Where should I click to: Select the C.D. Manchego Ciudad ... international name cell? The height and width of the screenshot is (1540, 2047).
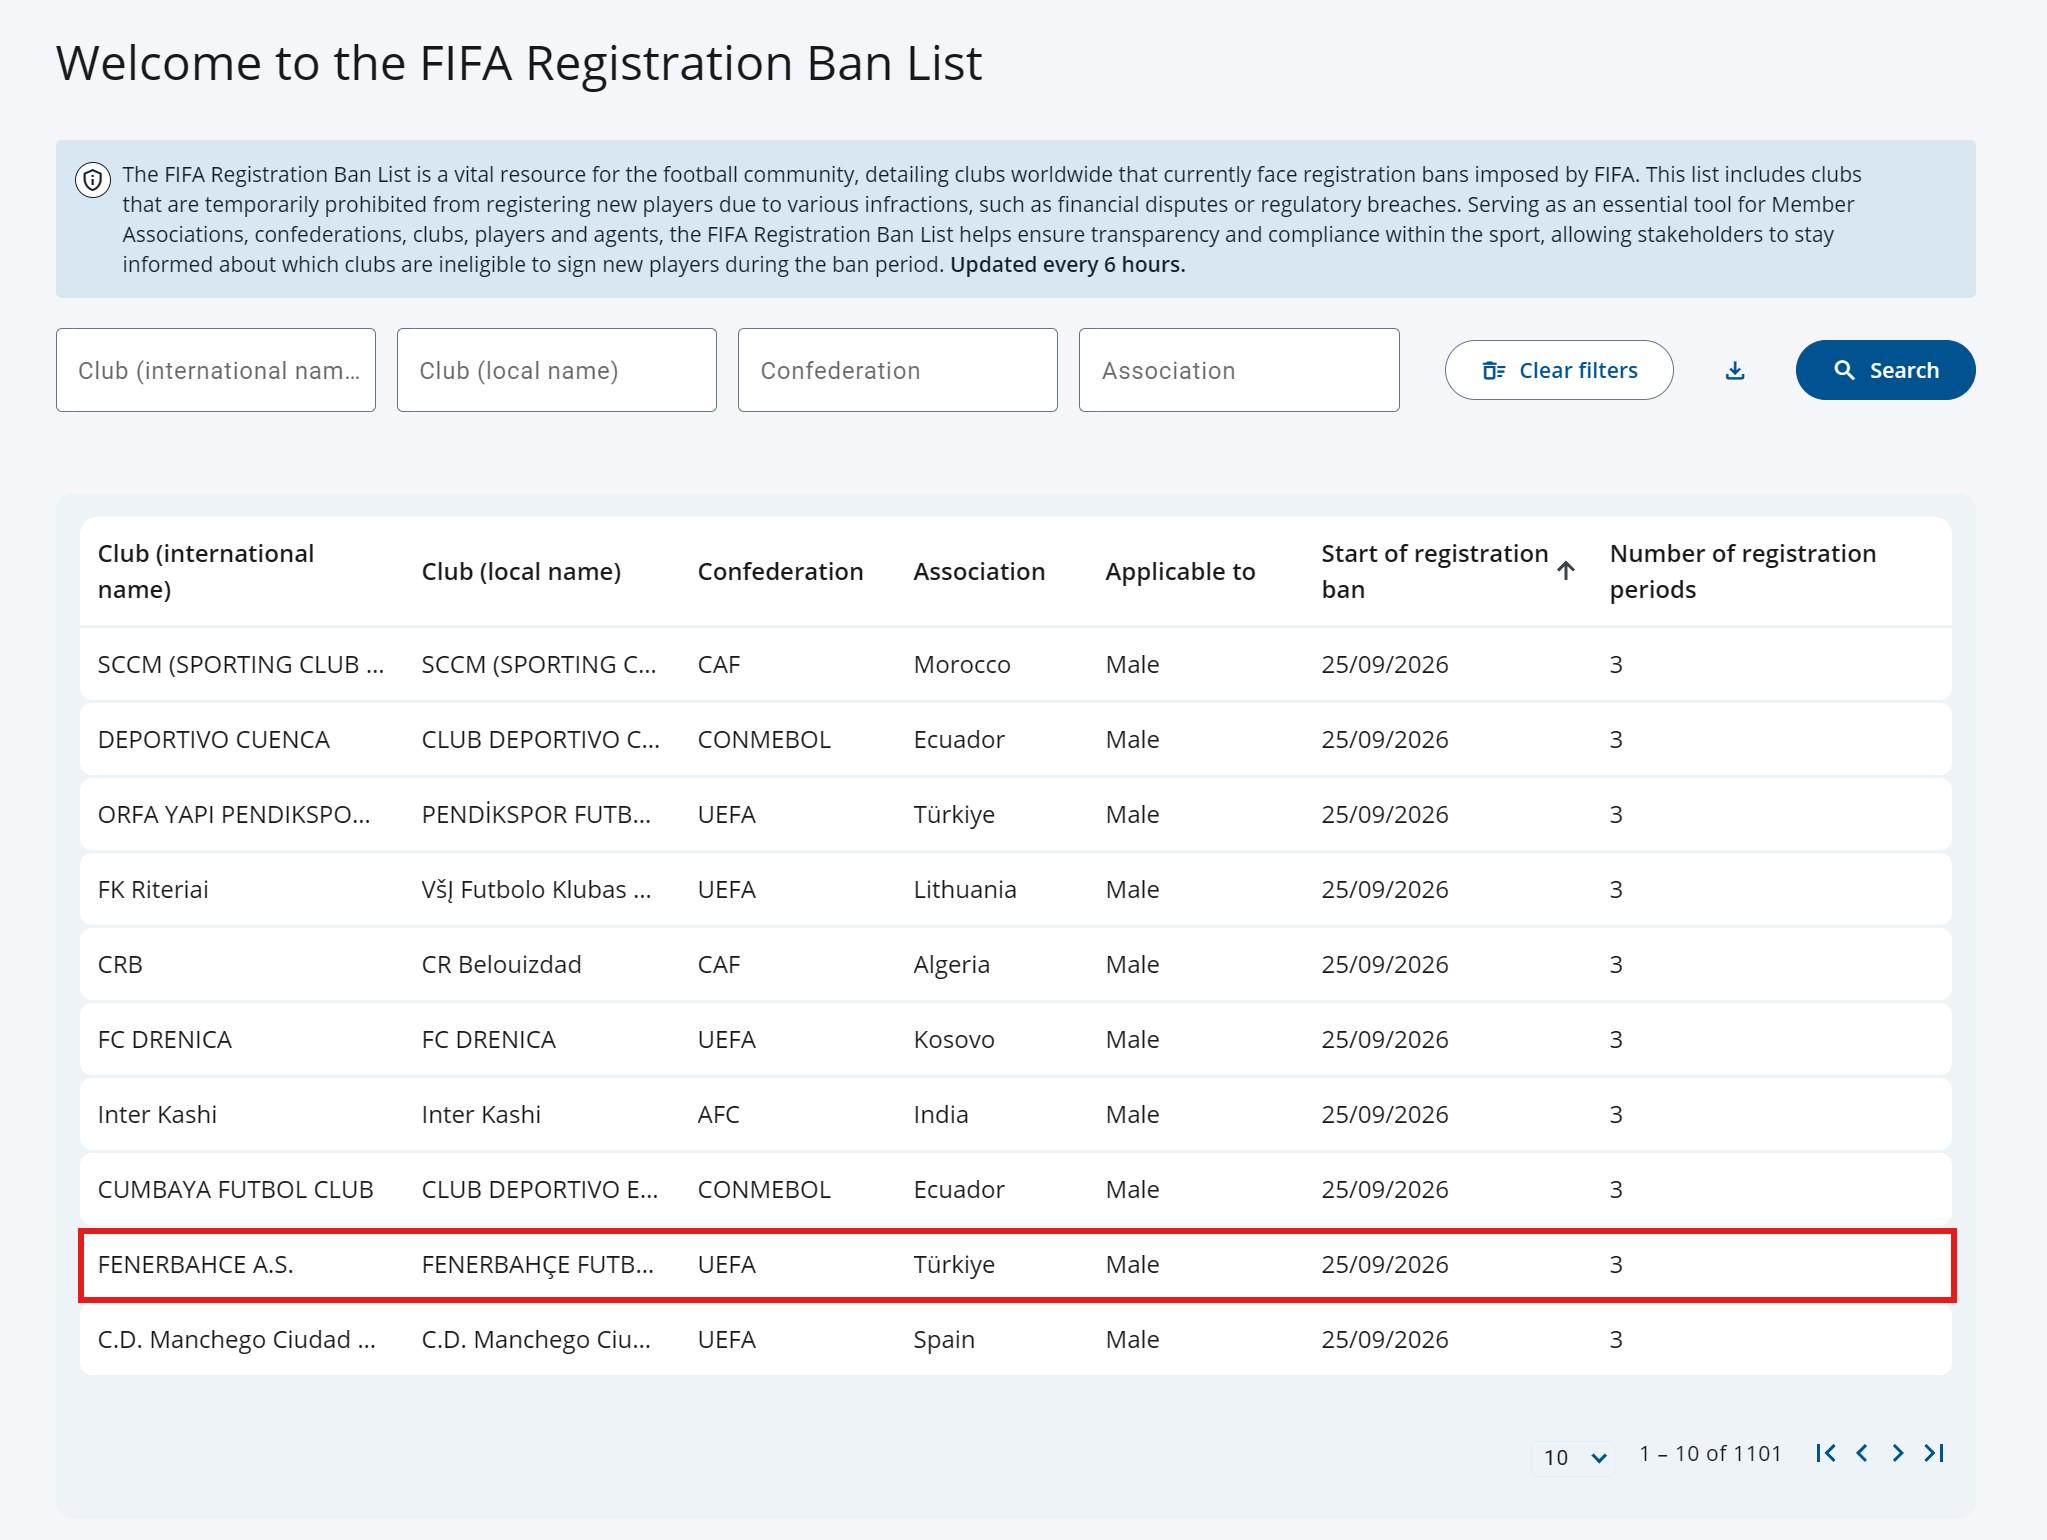[x=237, y=1339]
